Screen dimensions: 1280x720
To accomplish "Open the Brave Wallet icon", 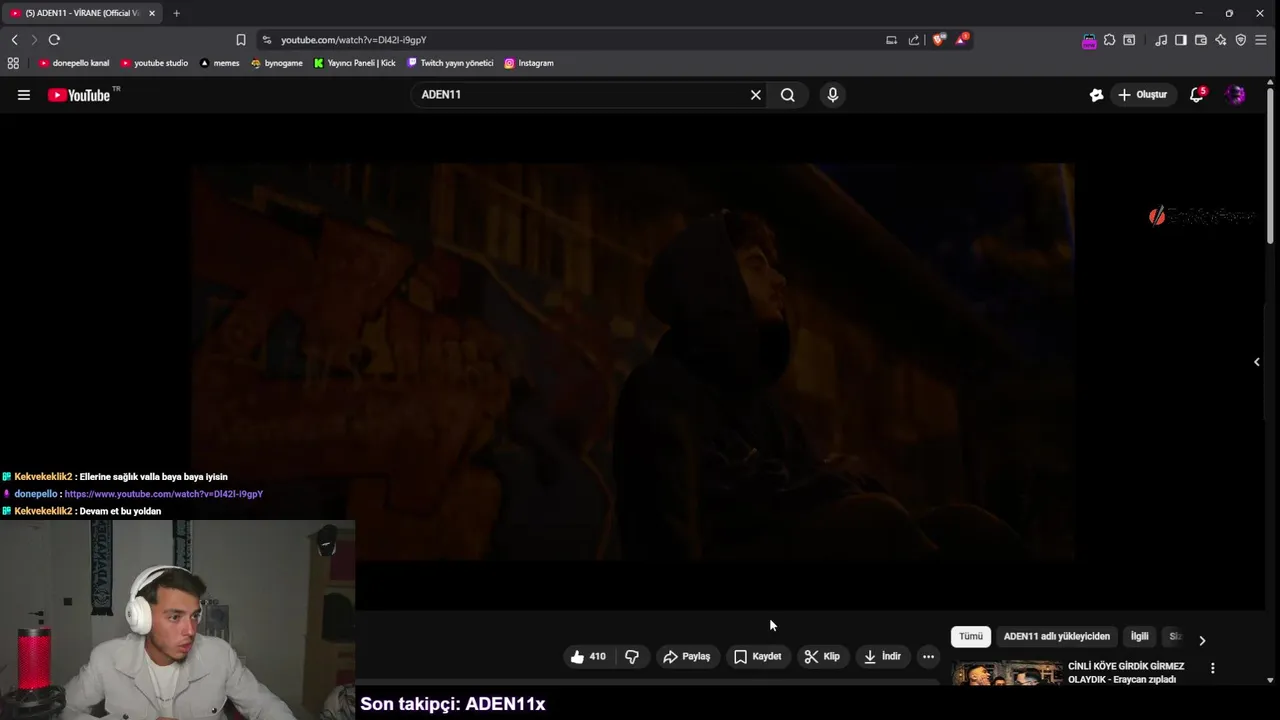I will [x=1201, y=40].
